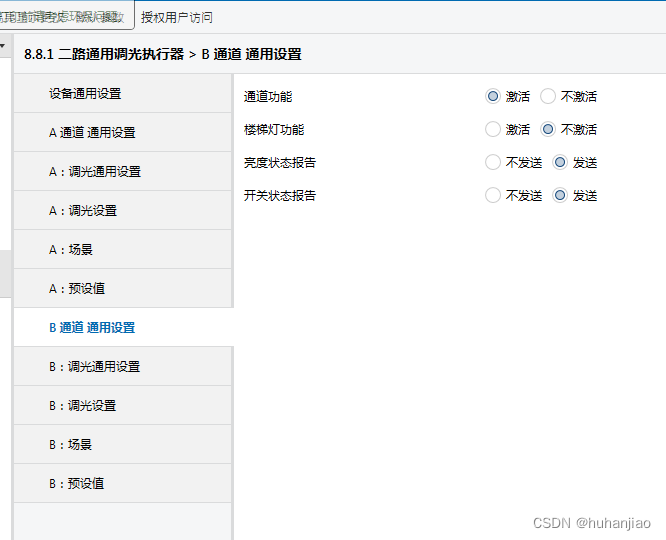Show A：预设值 settings
The image size is (666, 540).
[x=77, y=288]
